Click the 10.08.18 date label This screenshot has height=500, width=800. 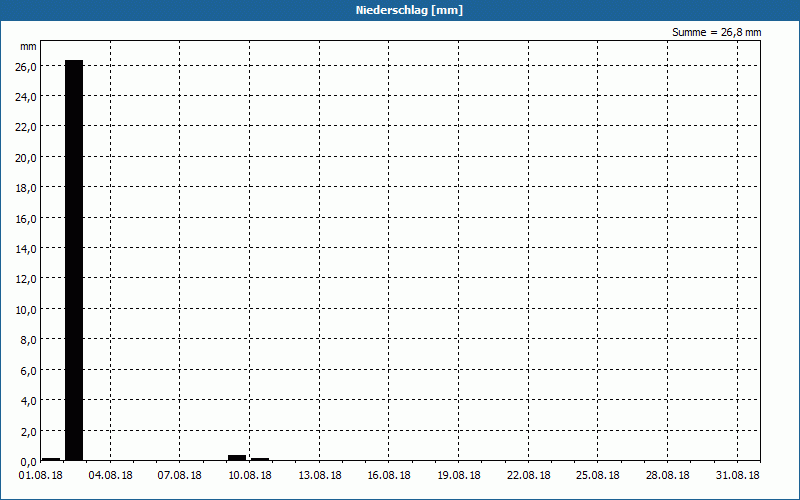point(249,476)
